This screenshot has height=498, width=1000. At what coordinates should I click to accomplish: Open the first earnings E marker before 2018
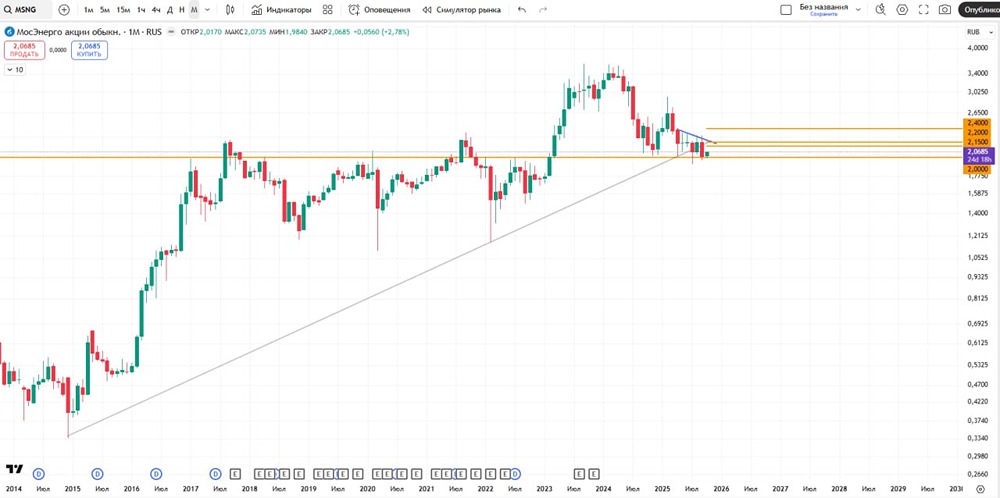(x=235, y=474)
